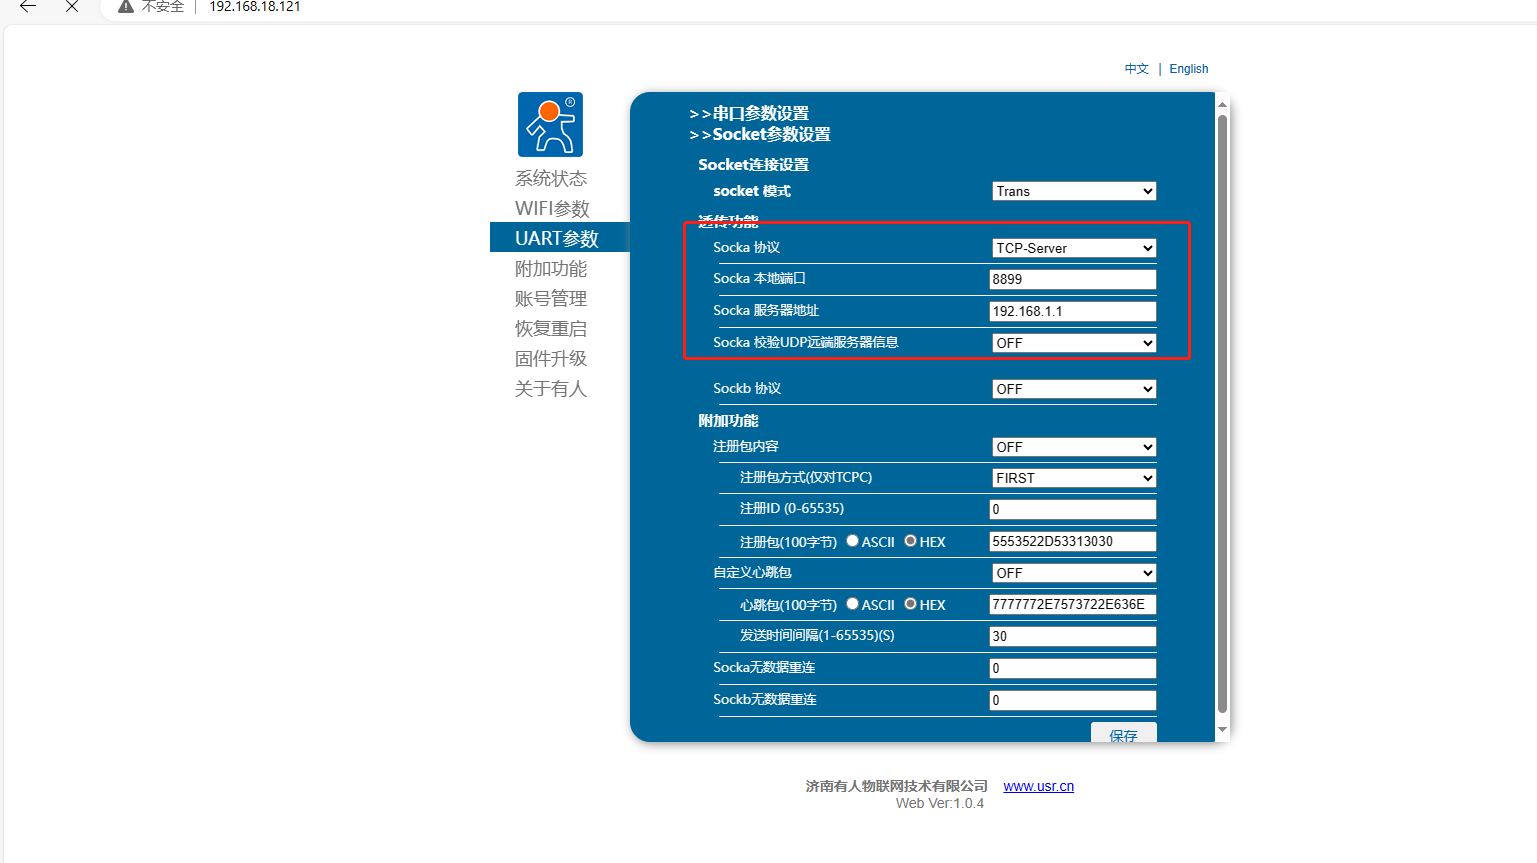Select HEX for heartbeat packet

pyautogui.click(x=910, y=604)
